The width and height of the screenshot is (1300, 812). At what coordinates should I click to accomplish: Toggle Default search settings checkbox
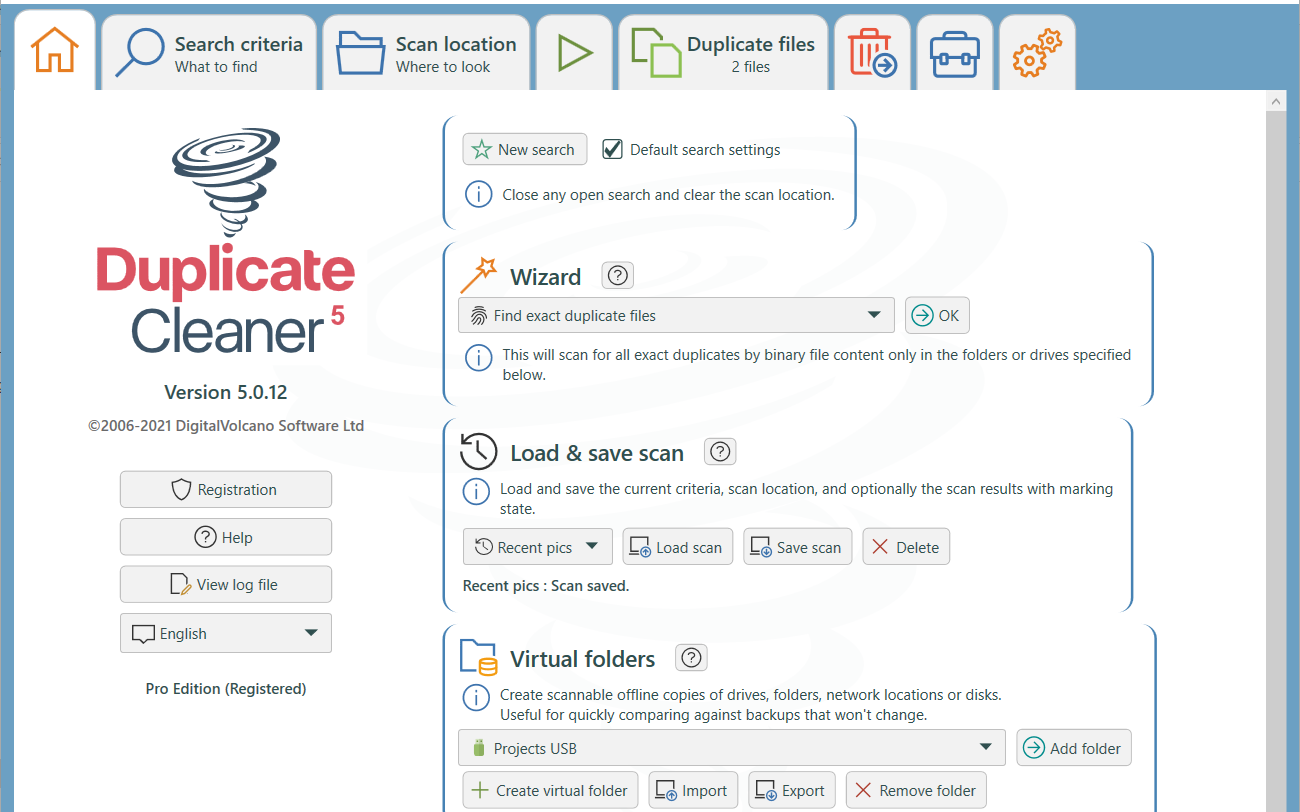613,150
